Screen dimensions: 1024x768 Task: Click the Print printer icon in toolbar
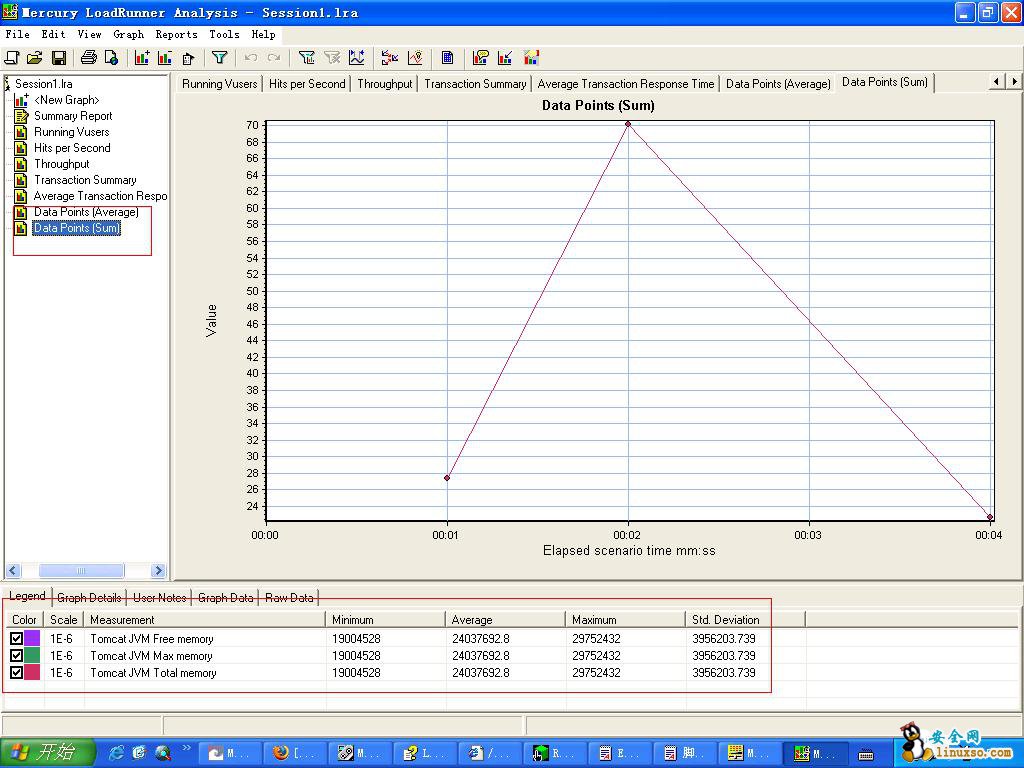click(88, 58)
